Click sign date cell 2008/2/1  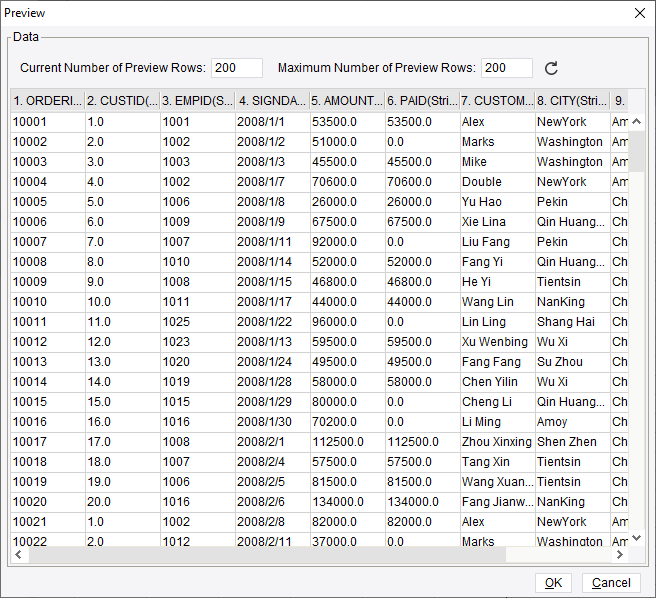coord(272,442)
